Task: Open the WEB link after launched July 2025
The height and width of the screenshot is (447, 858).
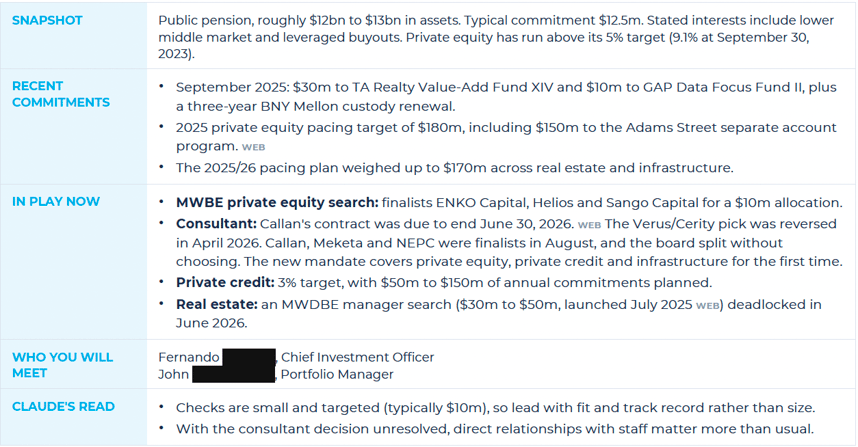Action: pyautogui.click(x=708, y=305)
